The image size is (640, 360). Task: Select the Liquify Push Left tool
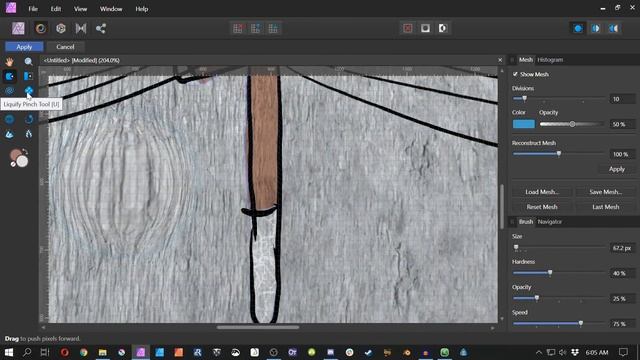point(29,76)
